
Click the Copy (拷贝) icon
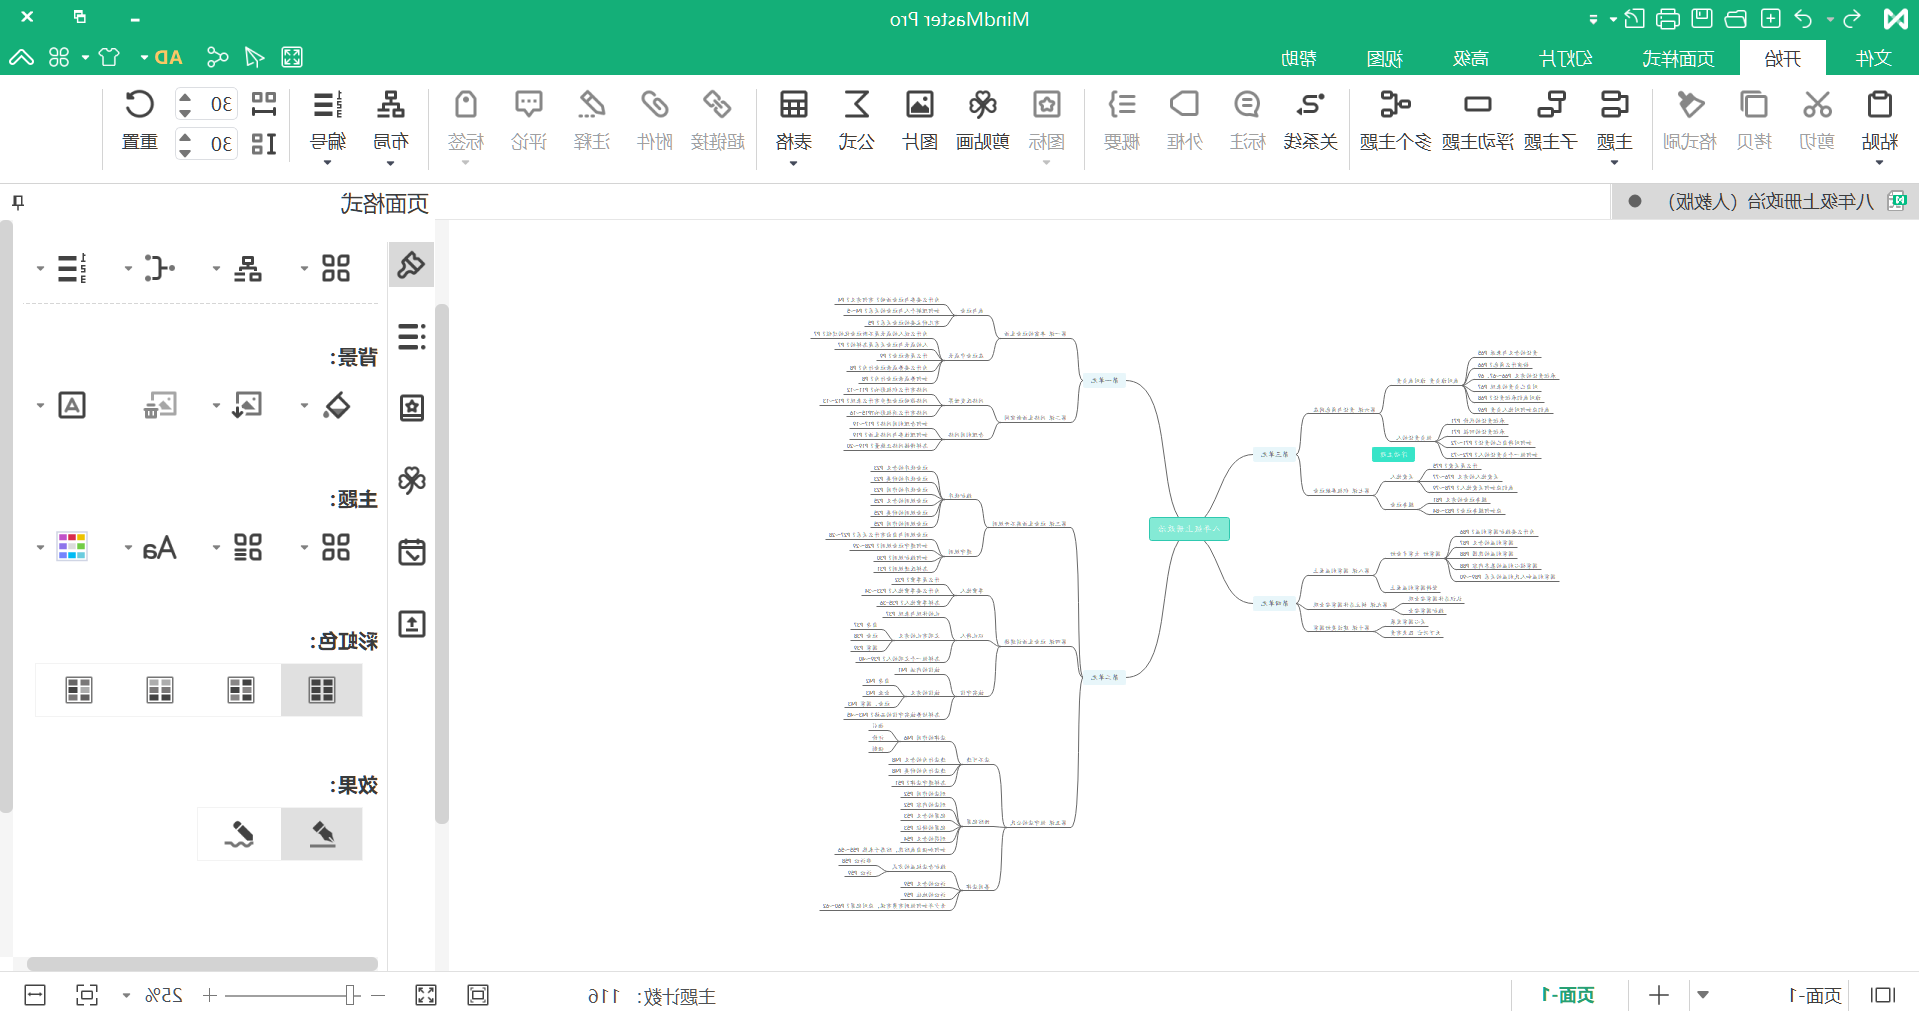pyautogui.click(x=1754, y=105)
